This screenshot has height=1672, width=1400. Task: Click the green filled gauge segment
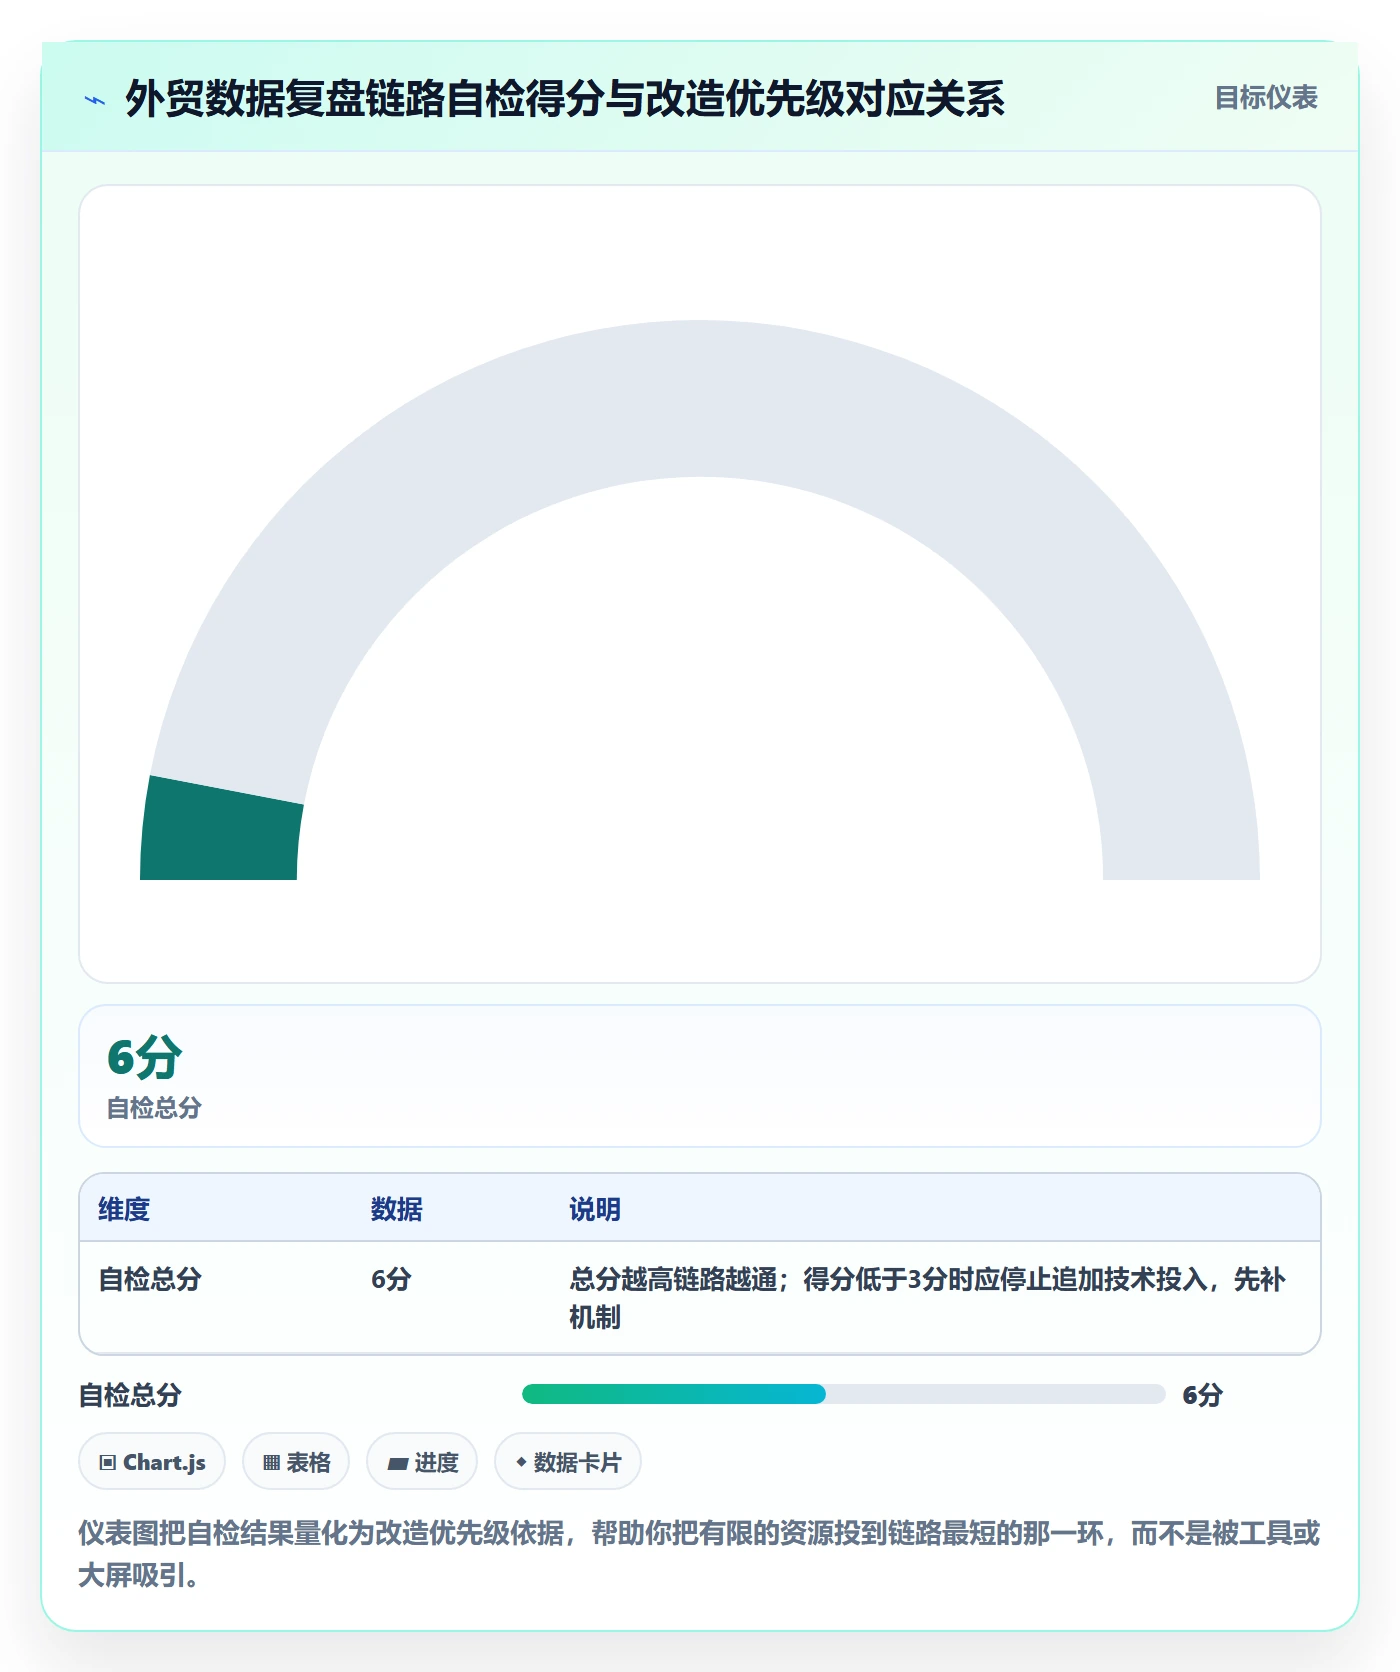coord(222,829)
